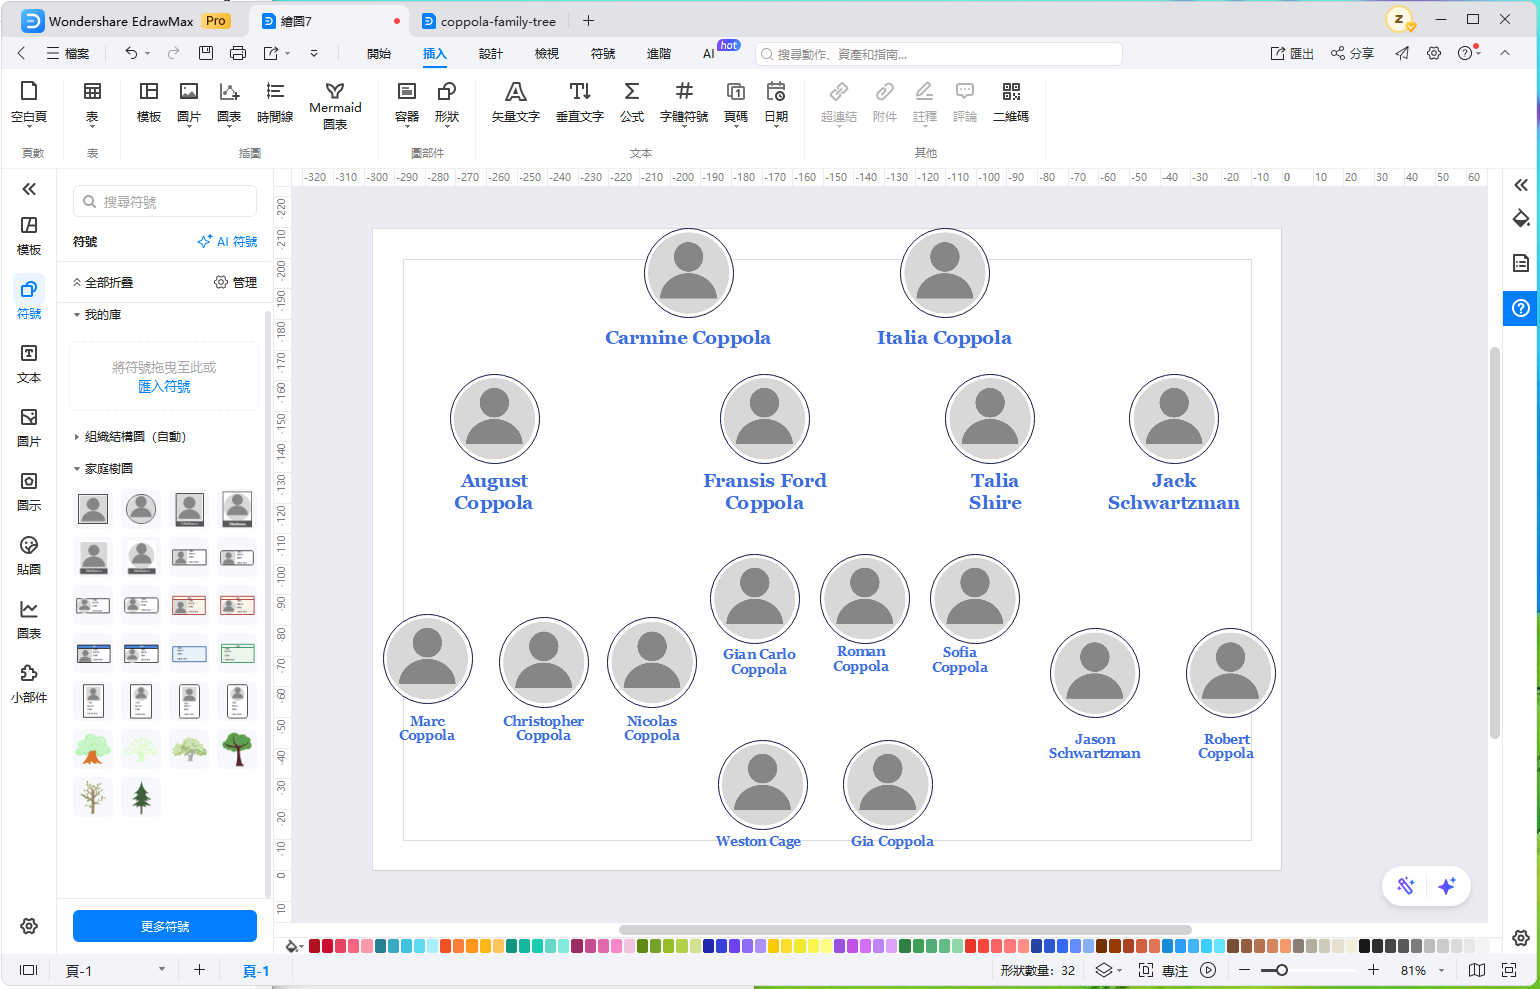This screenshot has height=989, width=1540.
Task: Insert vector text (矢量文字)
Action: tap(515, 103)
